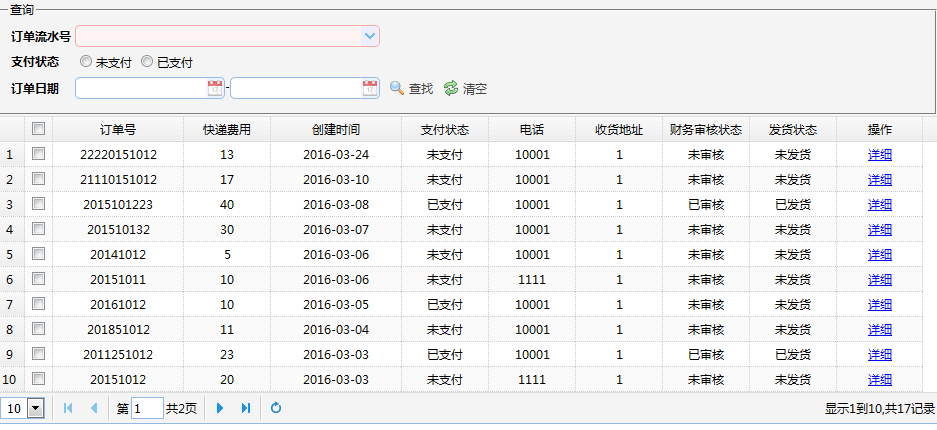Open 详细 link for order 2015101223
Screen dimensions: 937x430
[880, 205]
